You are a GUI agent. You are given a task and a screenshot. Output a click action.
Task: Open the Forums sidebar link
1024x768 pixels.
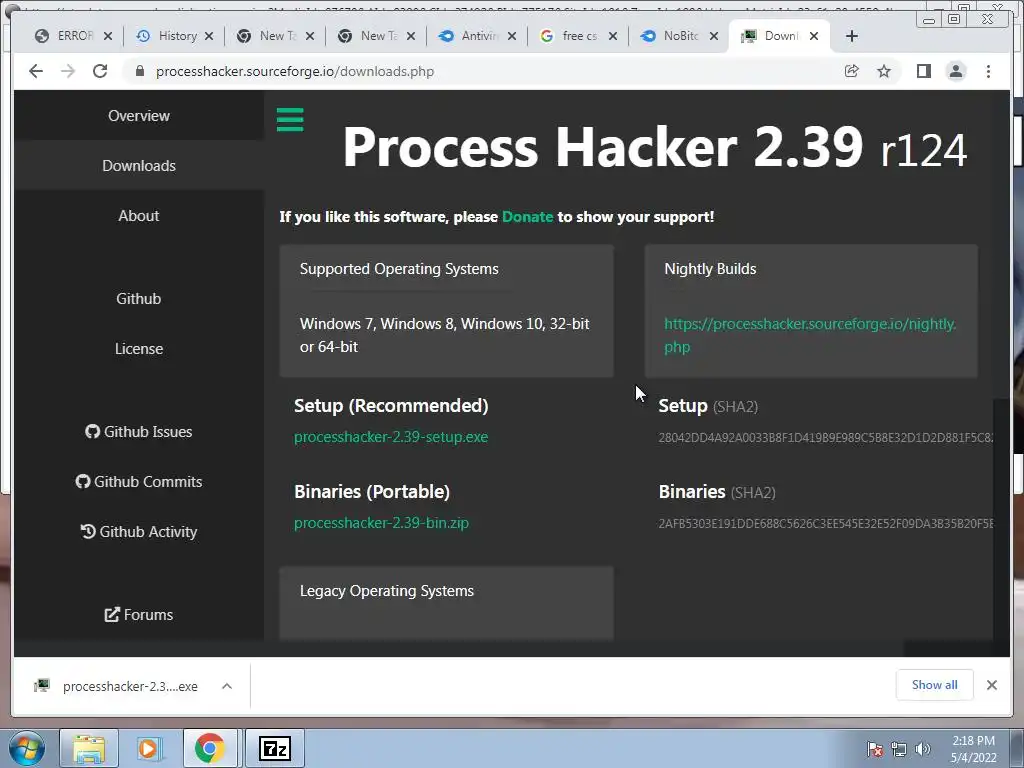139,615
